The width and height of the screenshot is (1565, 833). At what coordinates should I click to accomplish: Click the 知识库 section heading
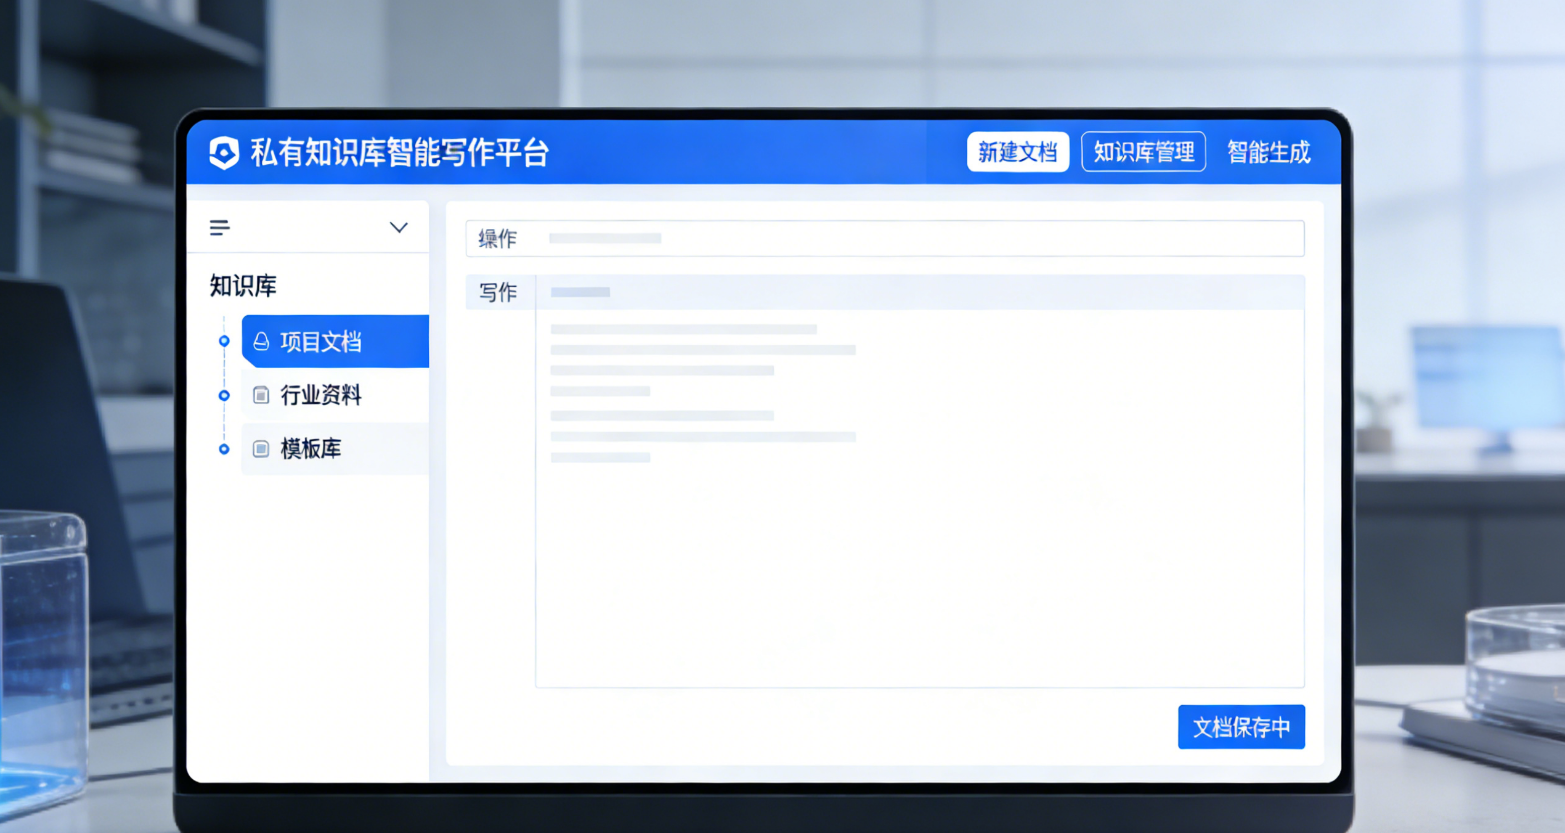point(243,286)
